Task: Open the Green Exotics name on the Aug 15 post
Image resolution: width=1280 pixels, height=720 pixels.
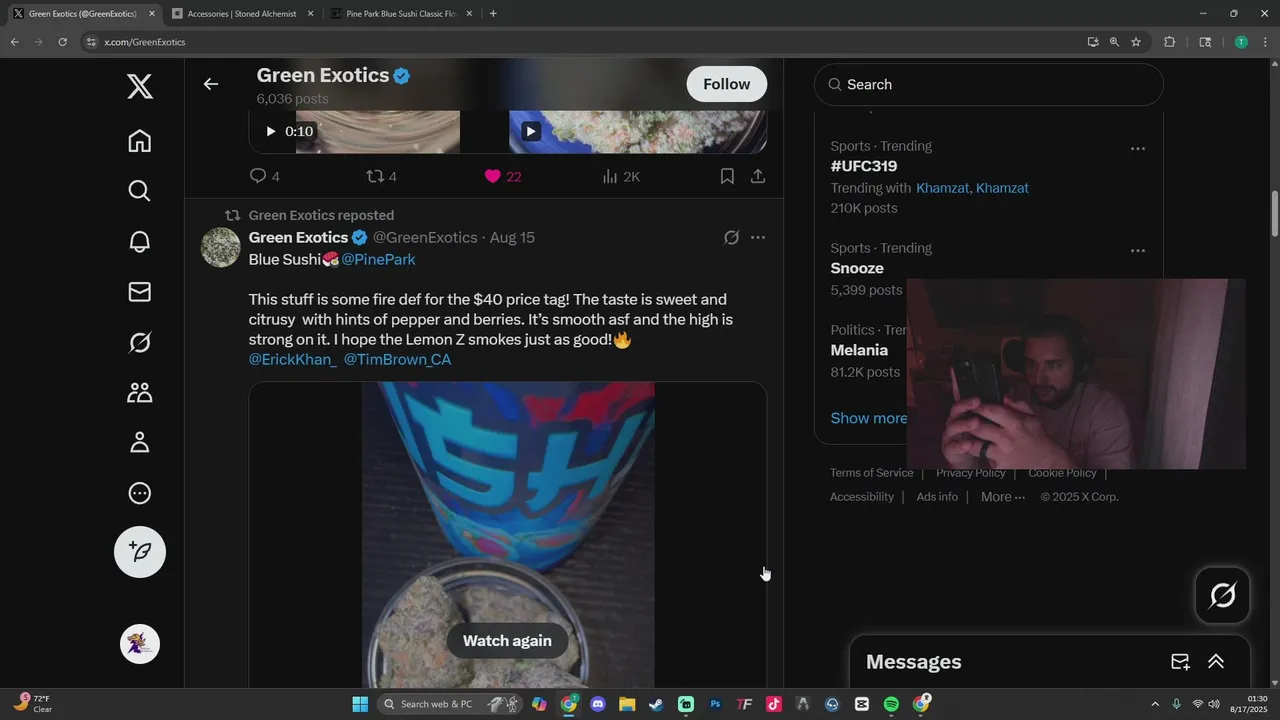Action: tap(298, 237)
